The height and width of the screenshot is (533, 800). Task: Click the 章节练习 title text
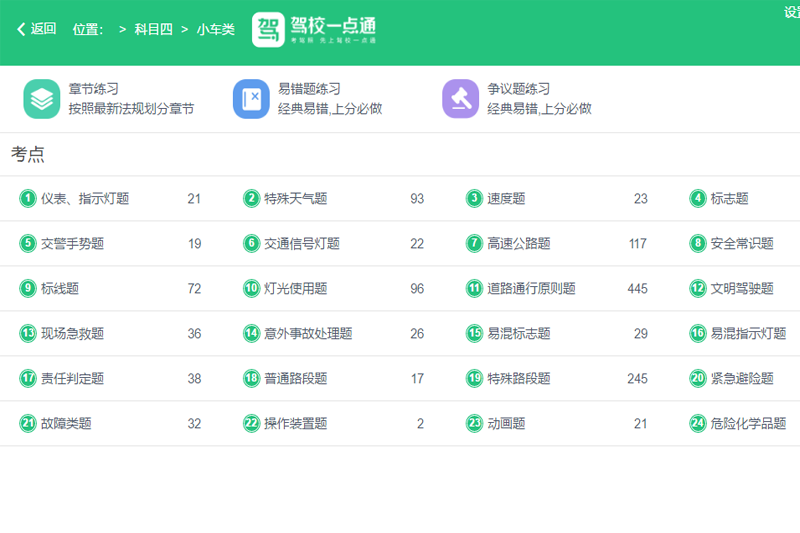tap(94, 89)
